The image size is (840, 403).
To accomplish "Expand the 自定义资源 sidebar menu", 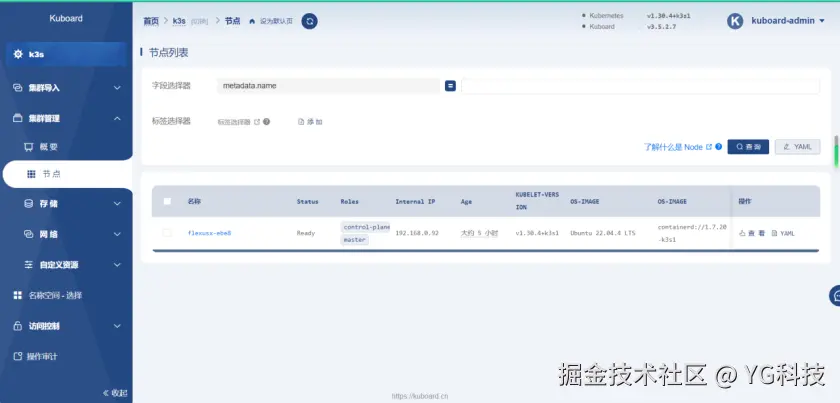I will coord(117,265).
